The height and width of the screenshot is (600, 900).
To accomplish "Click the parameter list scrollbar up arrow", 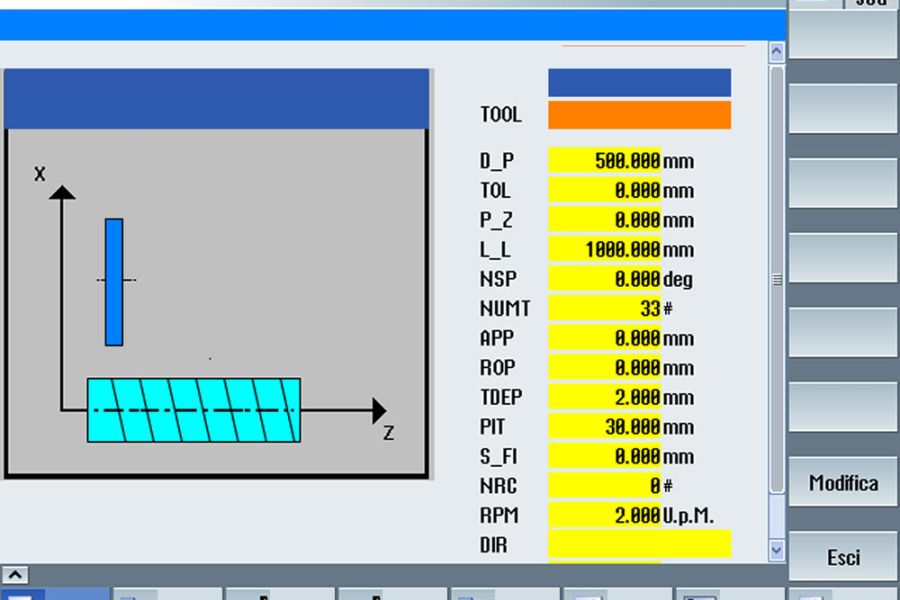I will pyautogui.click(x=775, y=50).
